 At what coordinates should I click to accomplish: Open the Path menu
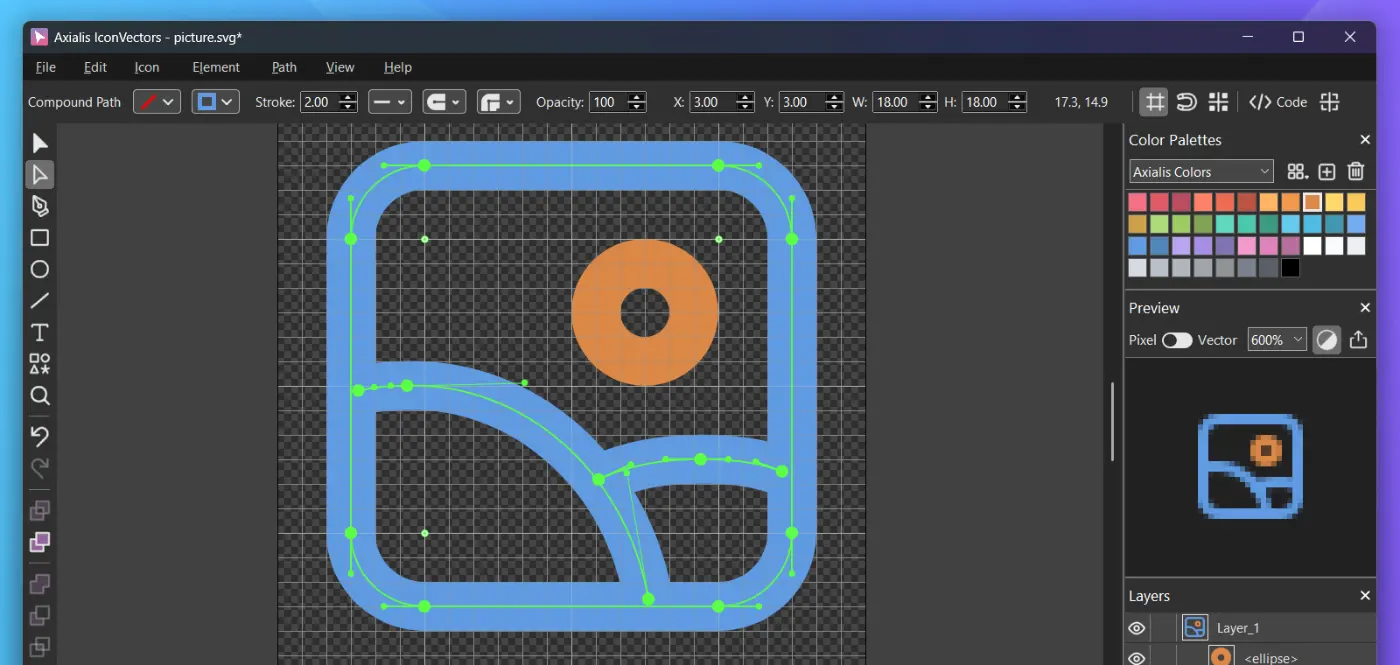284,67
